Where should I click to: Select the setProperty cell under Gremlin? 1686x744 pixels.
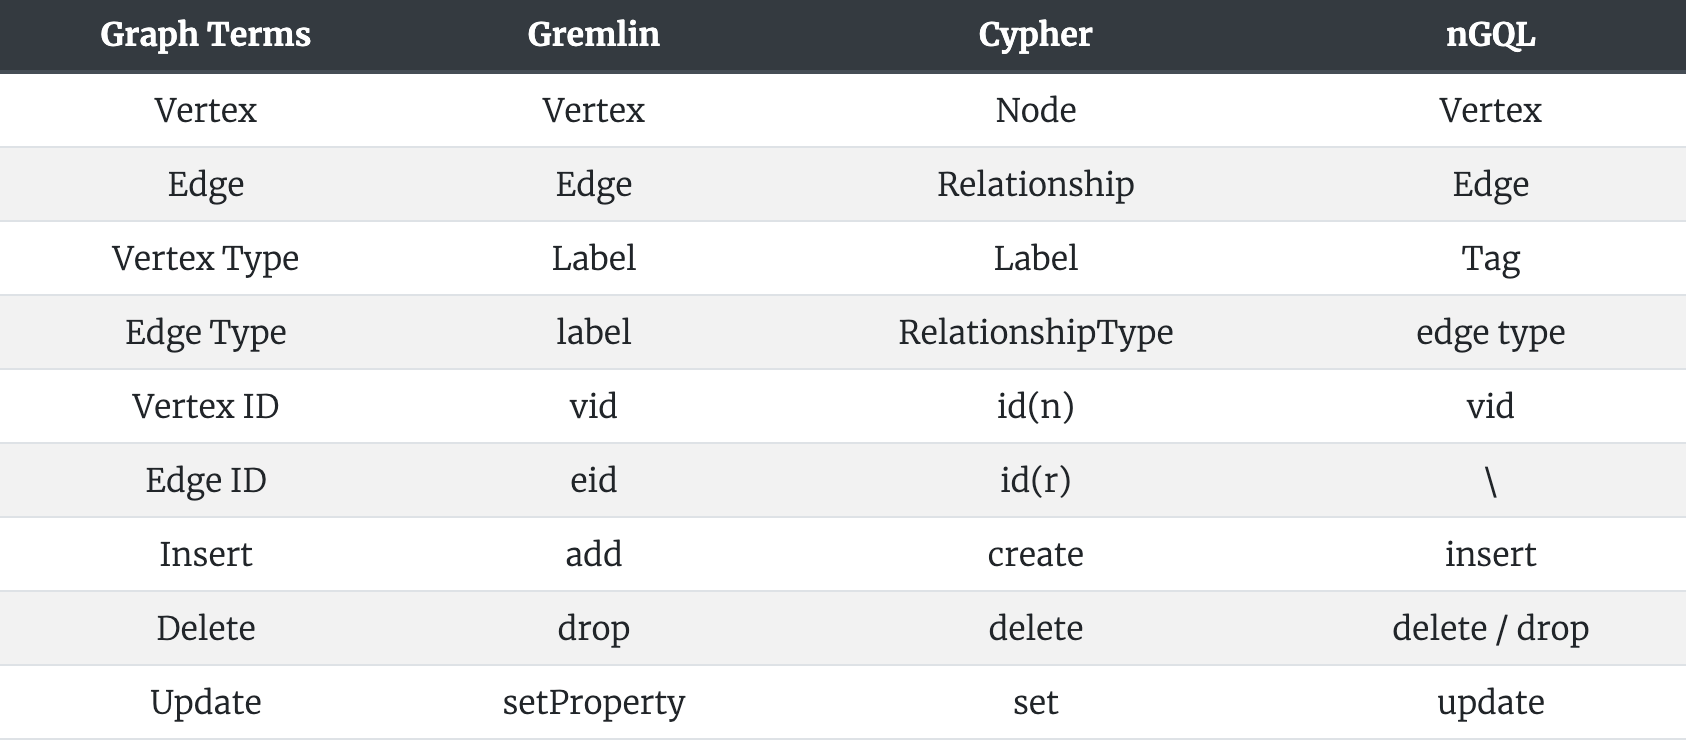593,702
